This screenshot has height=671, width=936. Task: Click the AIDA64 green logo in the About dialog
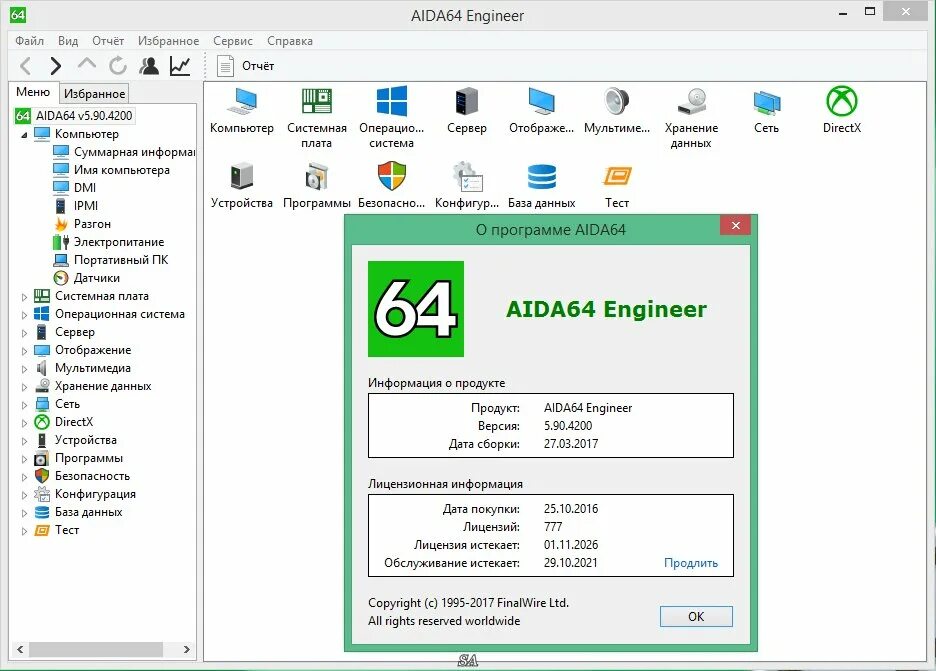click(x=415, y=309)
